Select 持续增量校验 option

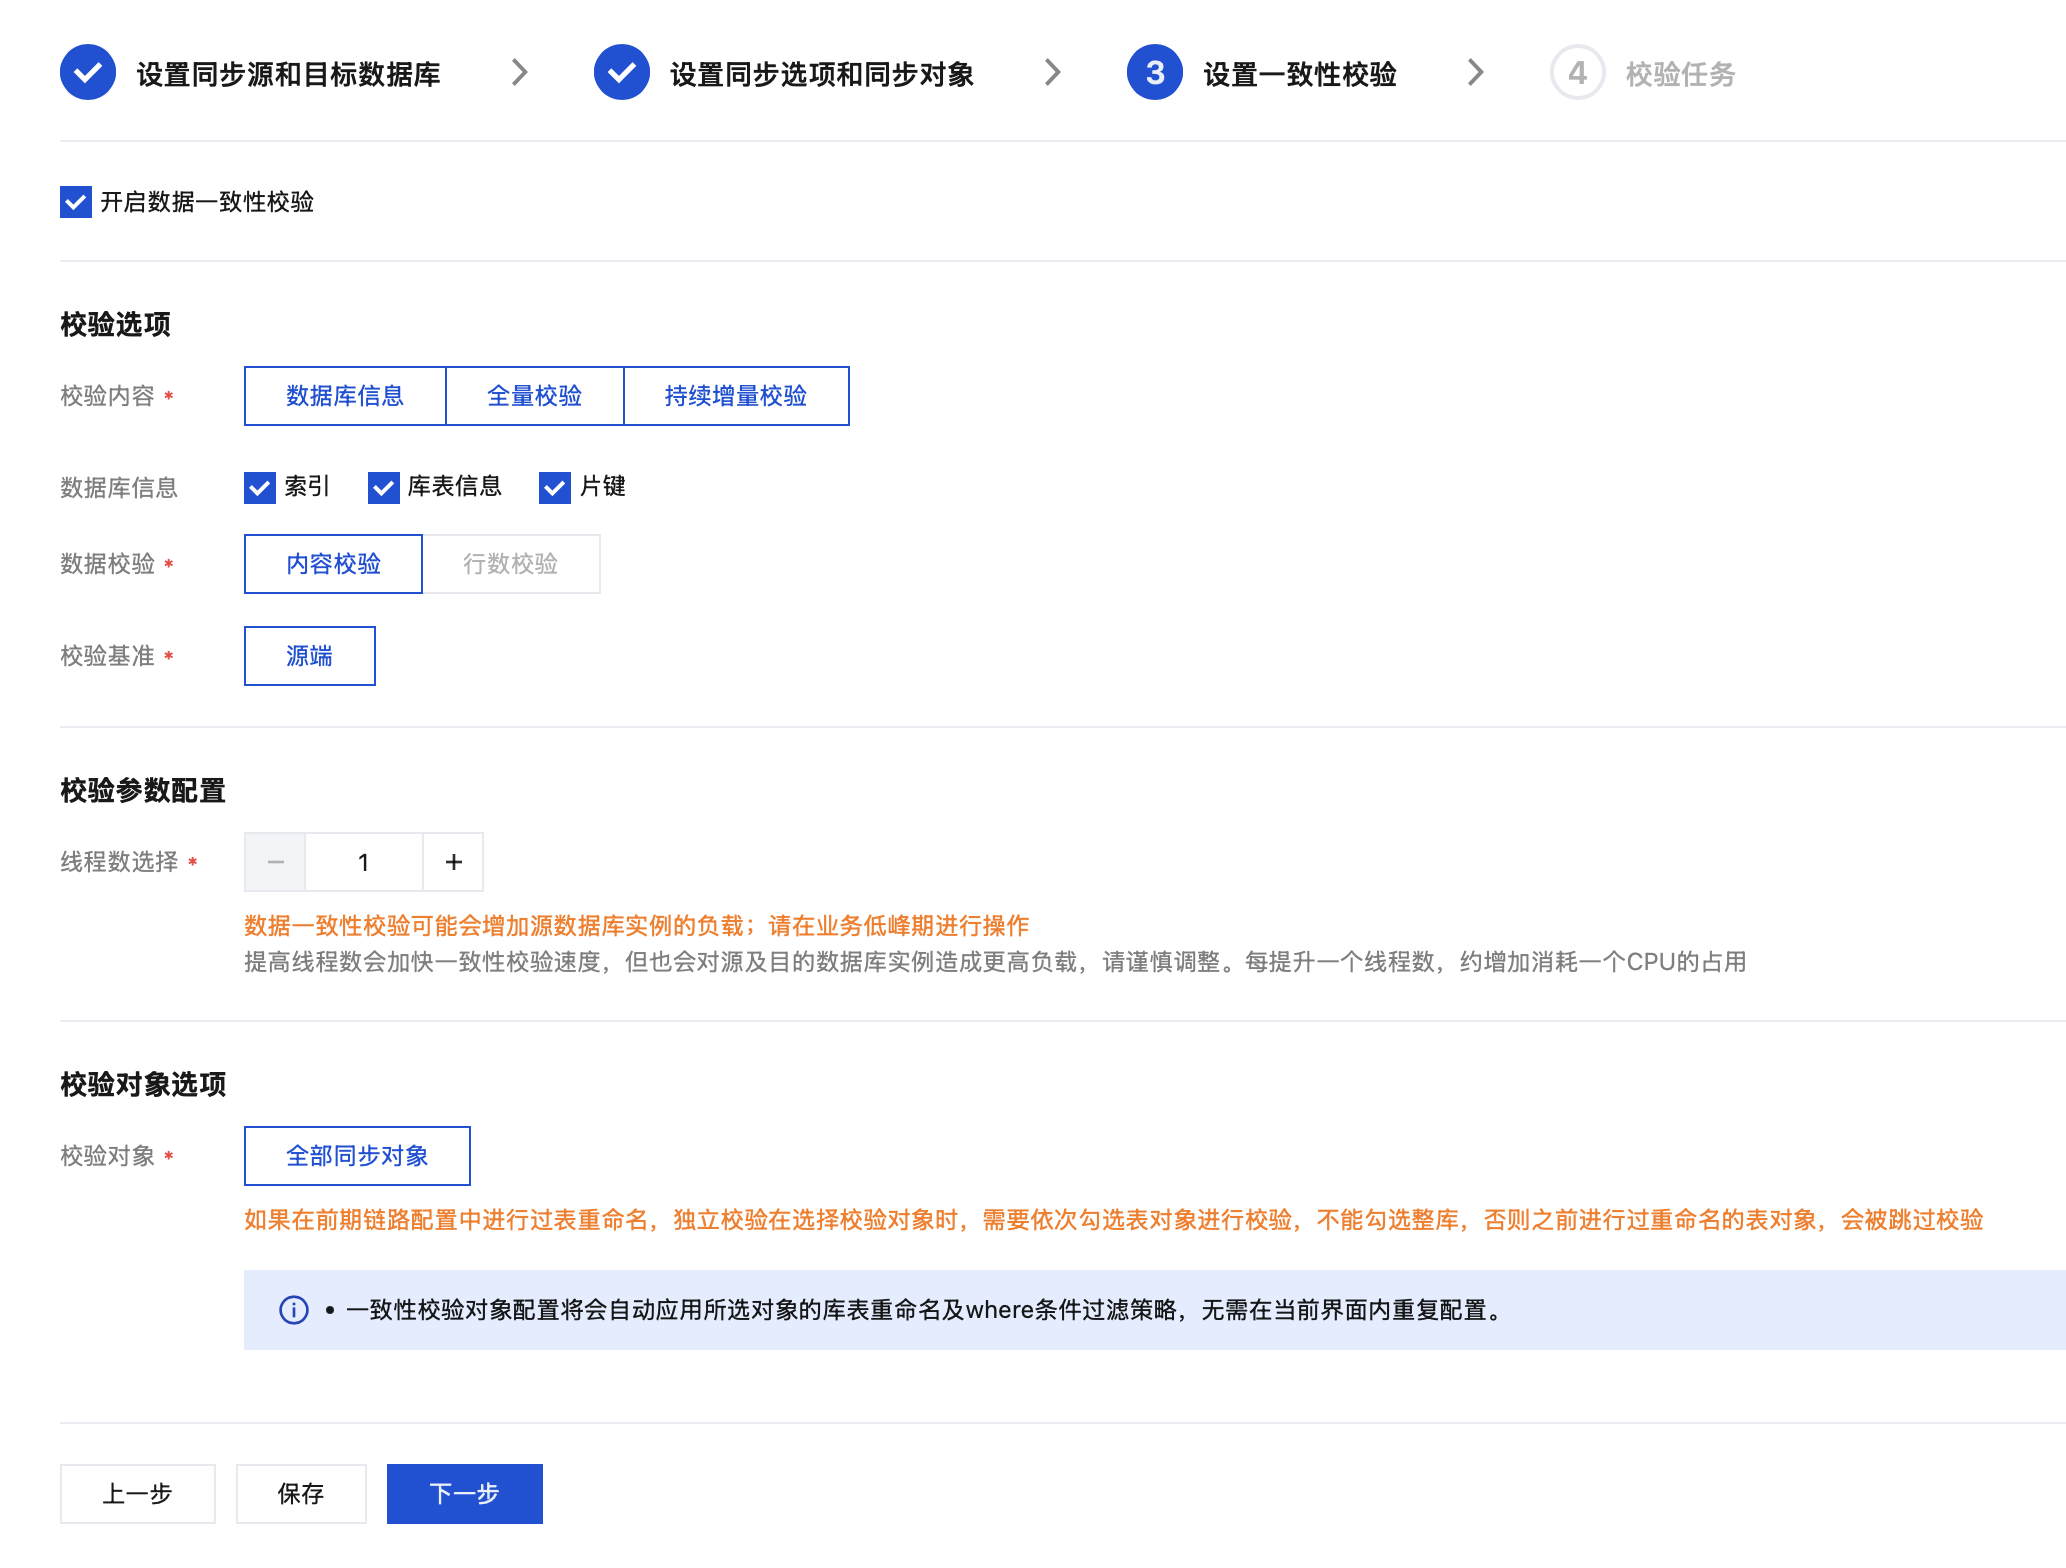click(736, 396)
